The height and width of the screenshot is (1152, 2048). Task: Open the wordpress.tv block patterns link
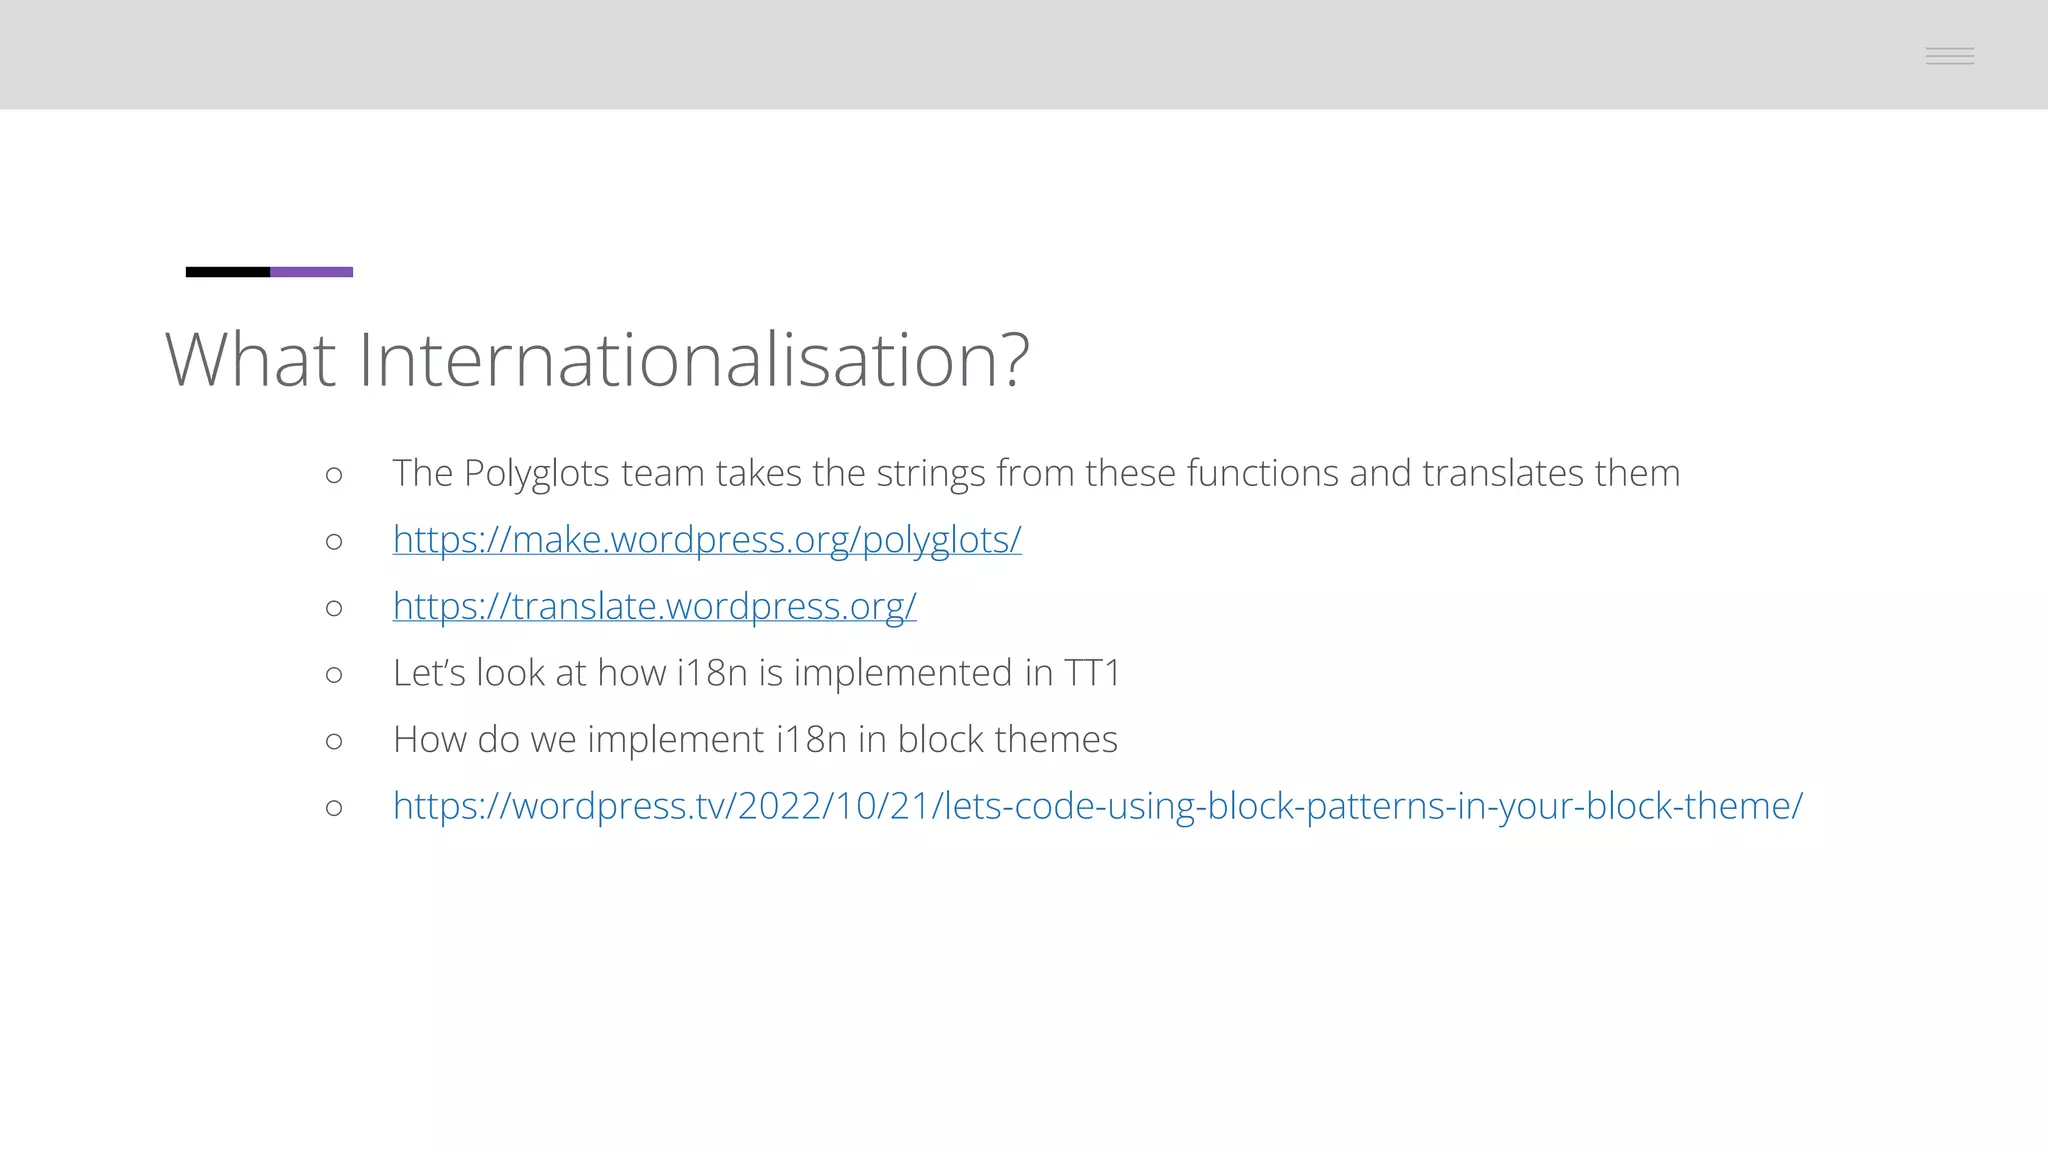[1097, 806]
